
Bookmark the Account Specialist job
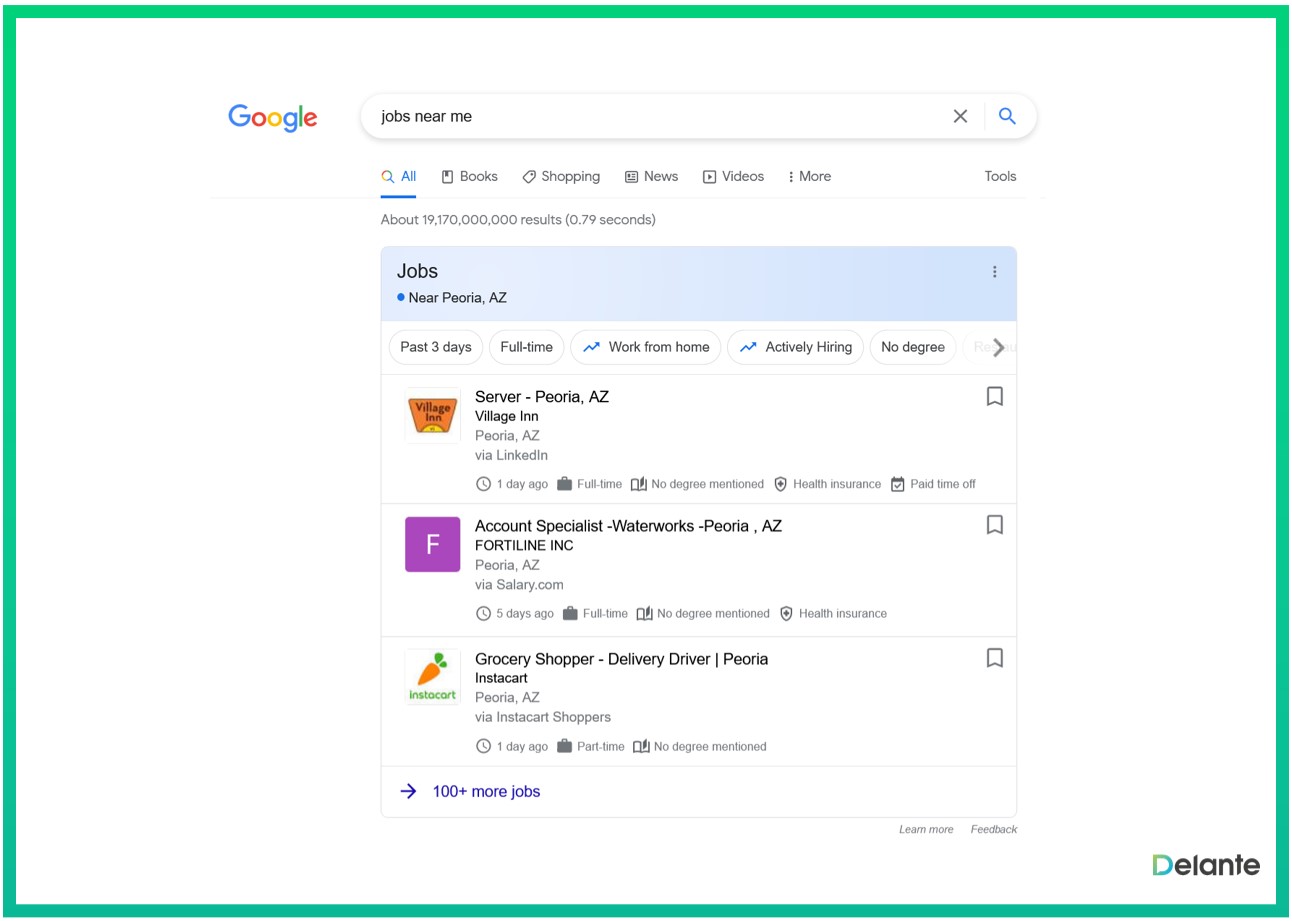point(994,525)
